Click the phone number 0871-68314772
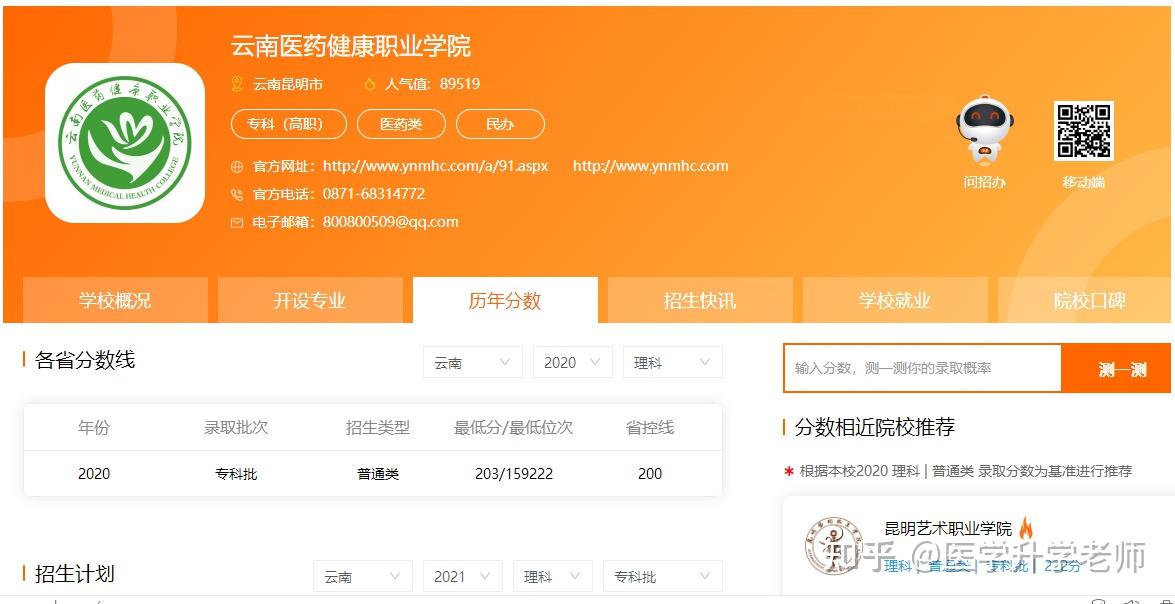The image size is (1175, 604). 374,194
